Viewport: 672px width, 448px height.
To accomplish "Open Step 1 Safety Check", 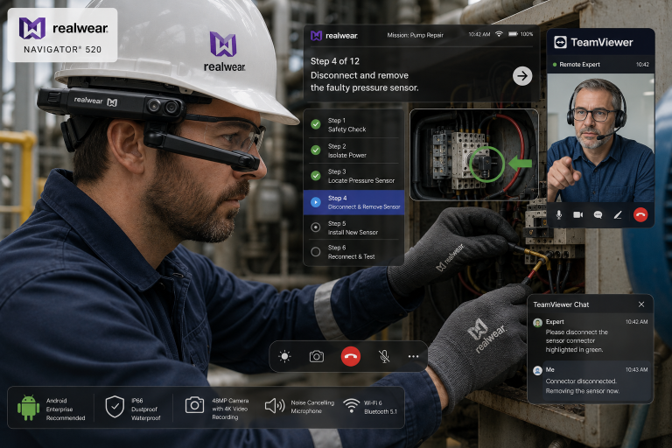I will (x=354, y=125).
